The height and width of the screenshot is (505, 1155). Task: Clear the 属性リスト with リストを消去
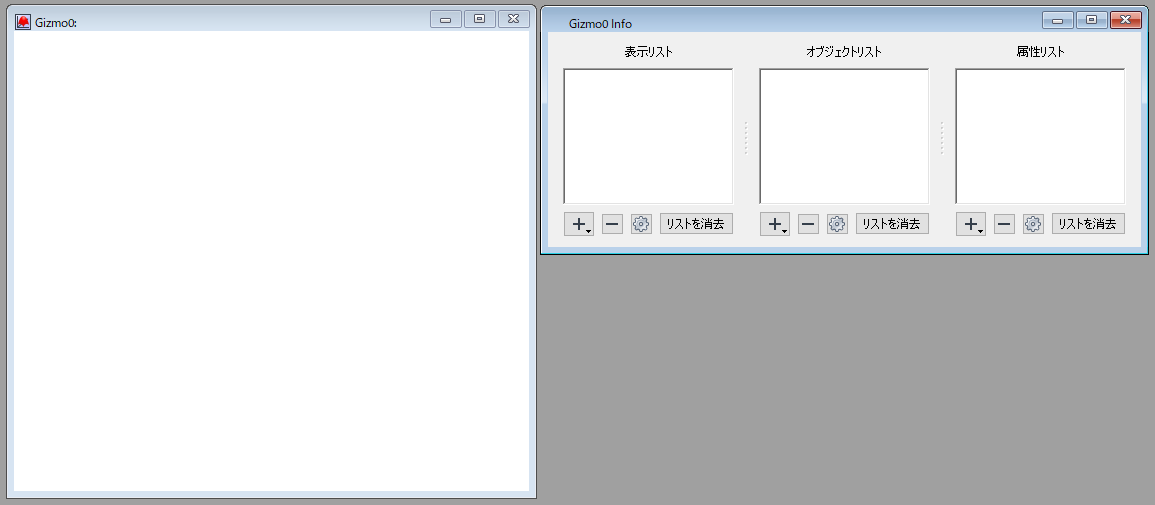[x=1088, y=224]
